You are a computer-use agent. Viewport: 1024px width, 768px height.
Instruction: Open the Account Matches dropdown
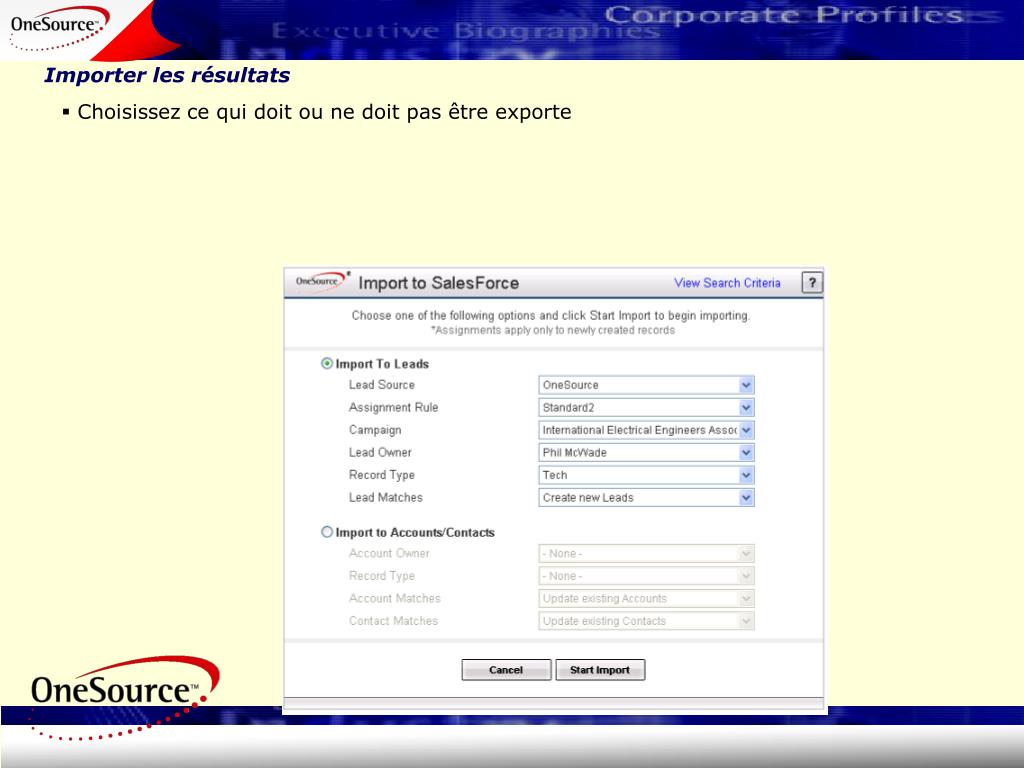pyautogui.click(x=646, y=599)
